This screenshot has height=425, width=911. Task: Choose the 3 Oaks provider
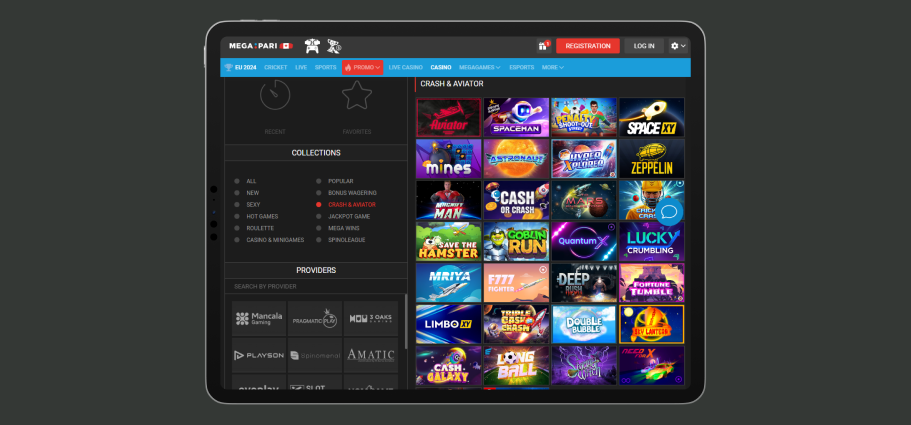click(x=371, y=318)
